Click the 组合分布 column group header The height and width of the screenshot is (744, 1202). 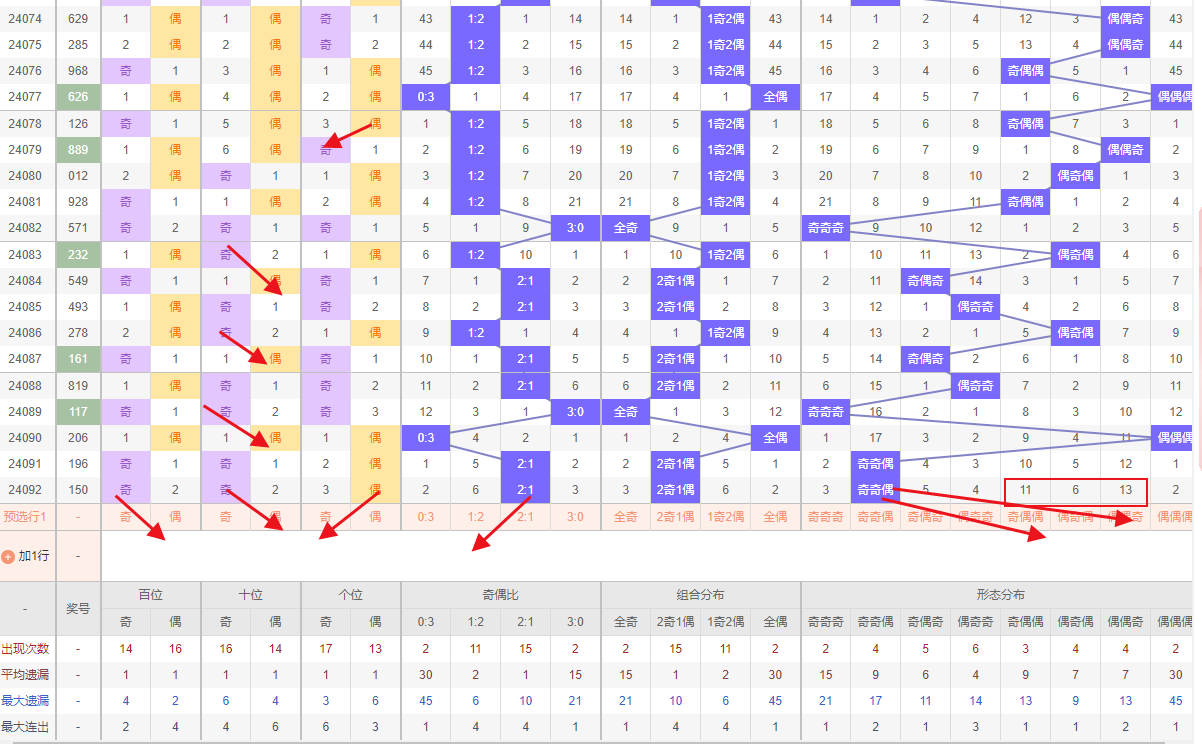(x=700, y=595)
